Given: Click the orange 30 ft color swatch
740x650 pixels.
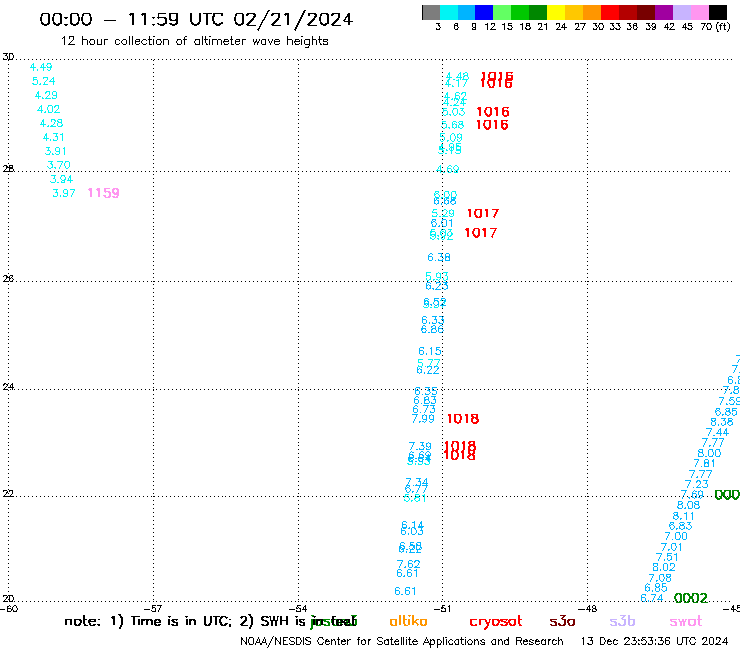Looking at the screenshot, I should tap(592, 12).
